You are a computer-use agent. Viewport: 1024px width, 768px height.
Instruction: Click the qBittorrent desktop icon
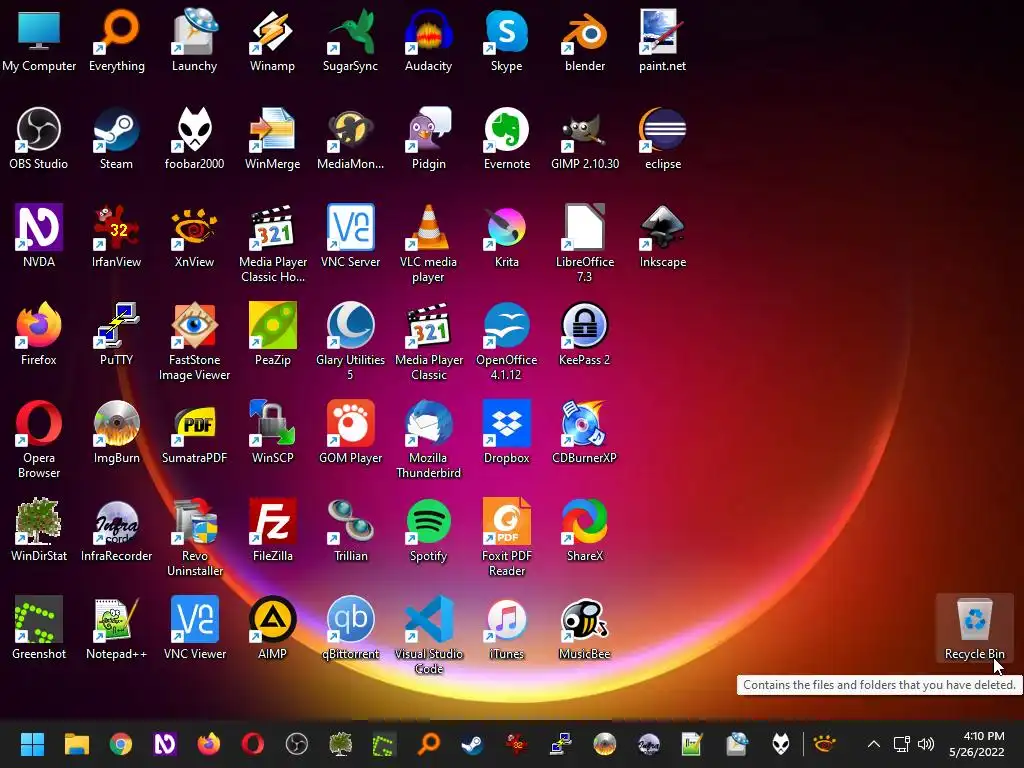[x=351, y=628]
